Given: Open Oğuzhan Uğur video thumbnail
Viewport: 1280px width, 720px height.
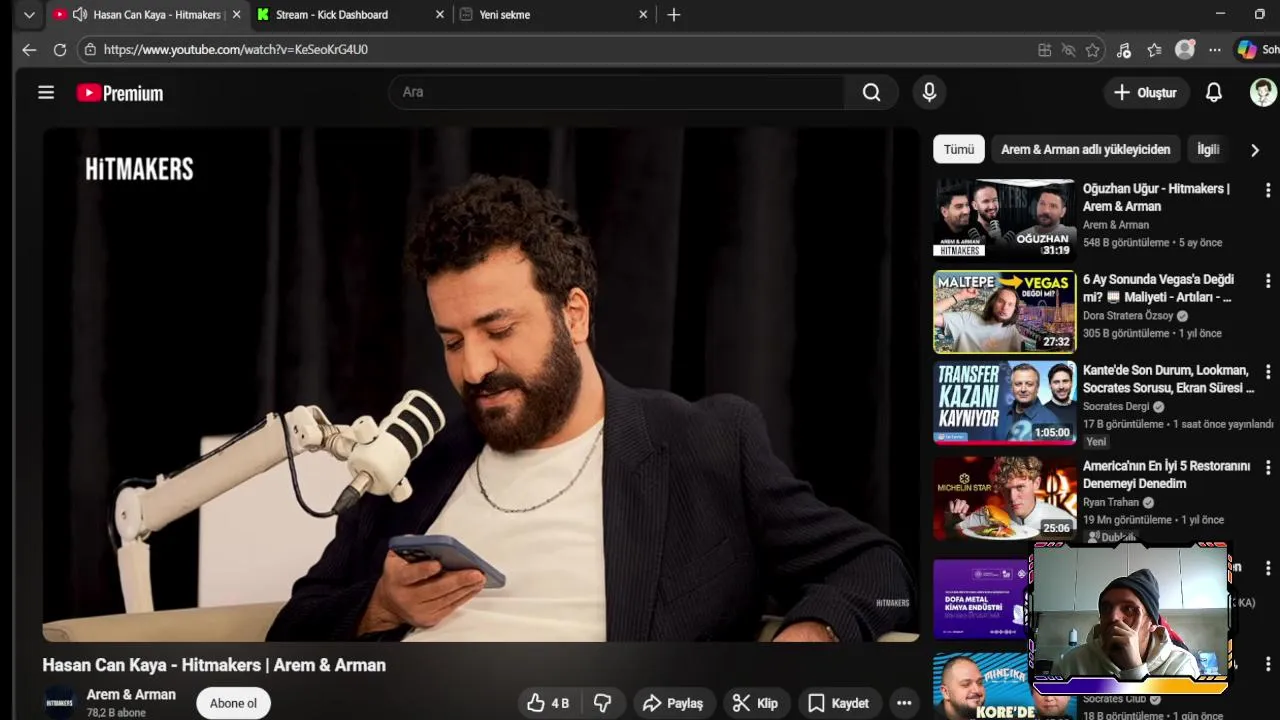Looking at the screenshot, I should [1004, 218].
